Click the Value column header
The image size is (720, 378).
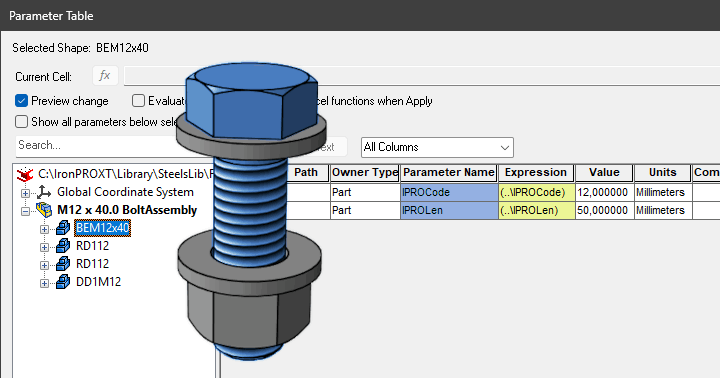click(604, 173)
